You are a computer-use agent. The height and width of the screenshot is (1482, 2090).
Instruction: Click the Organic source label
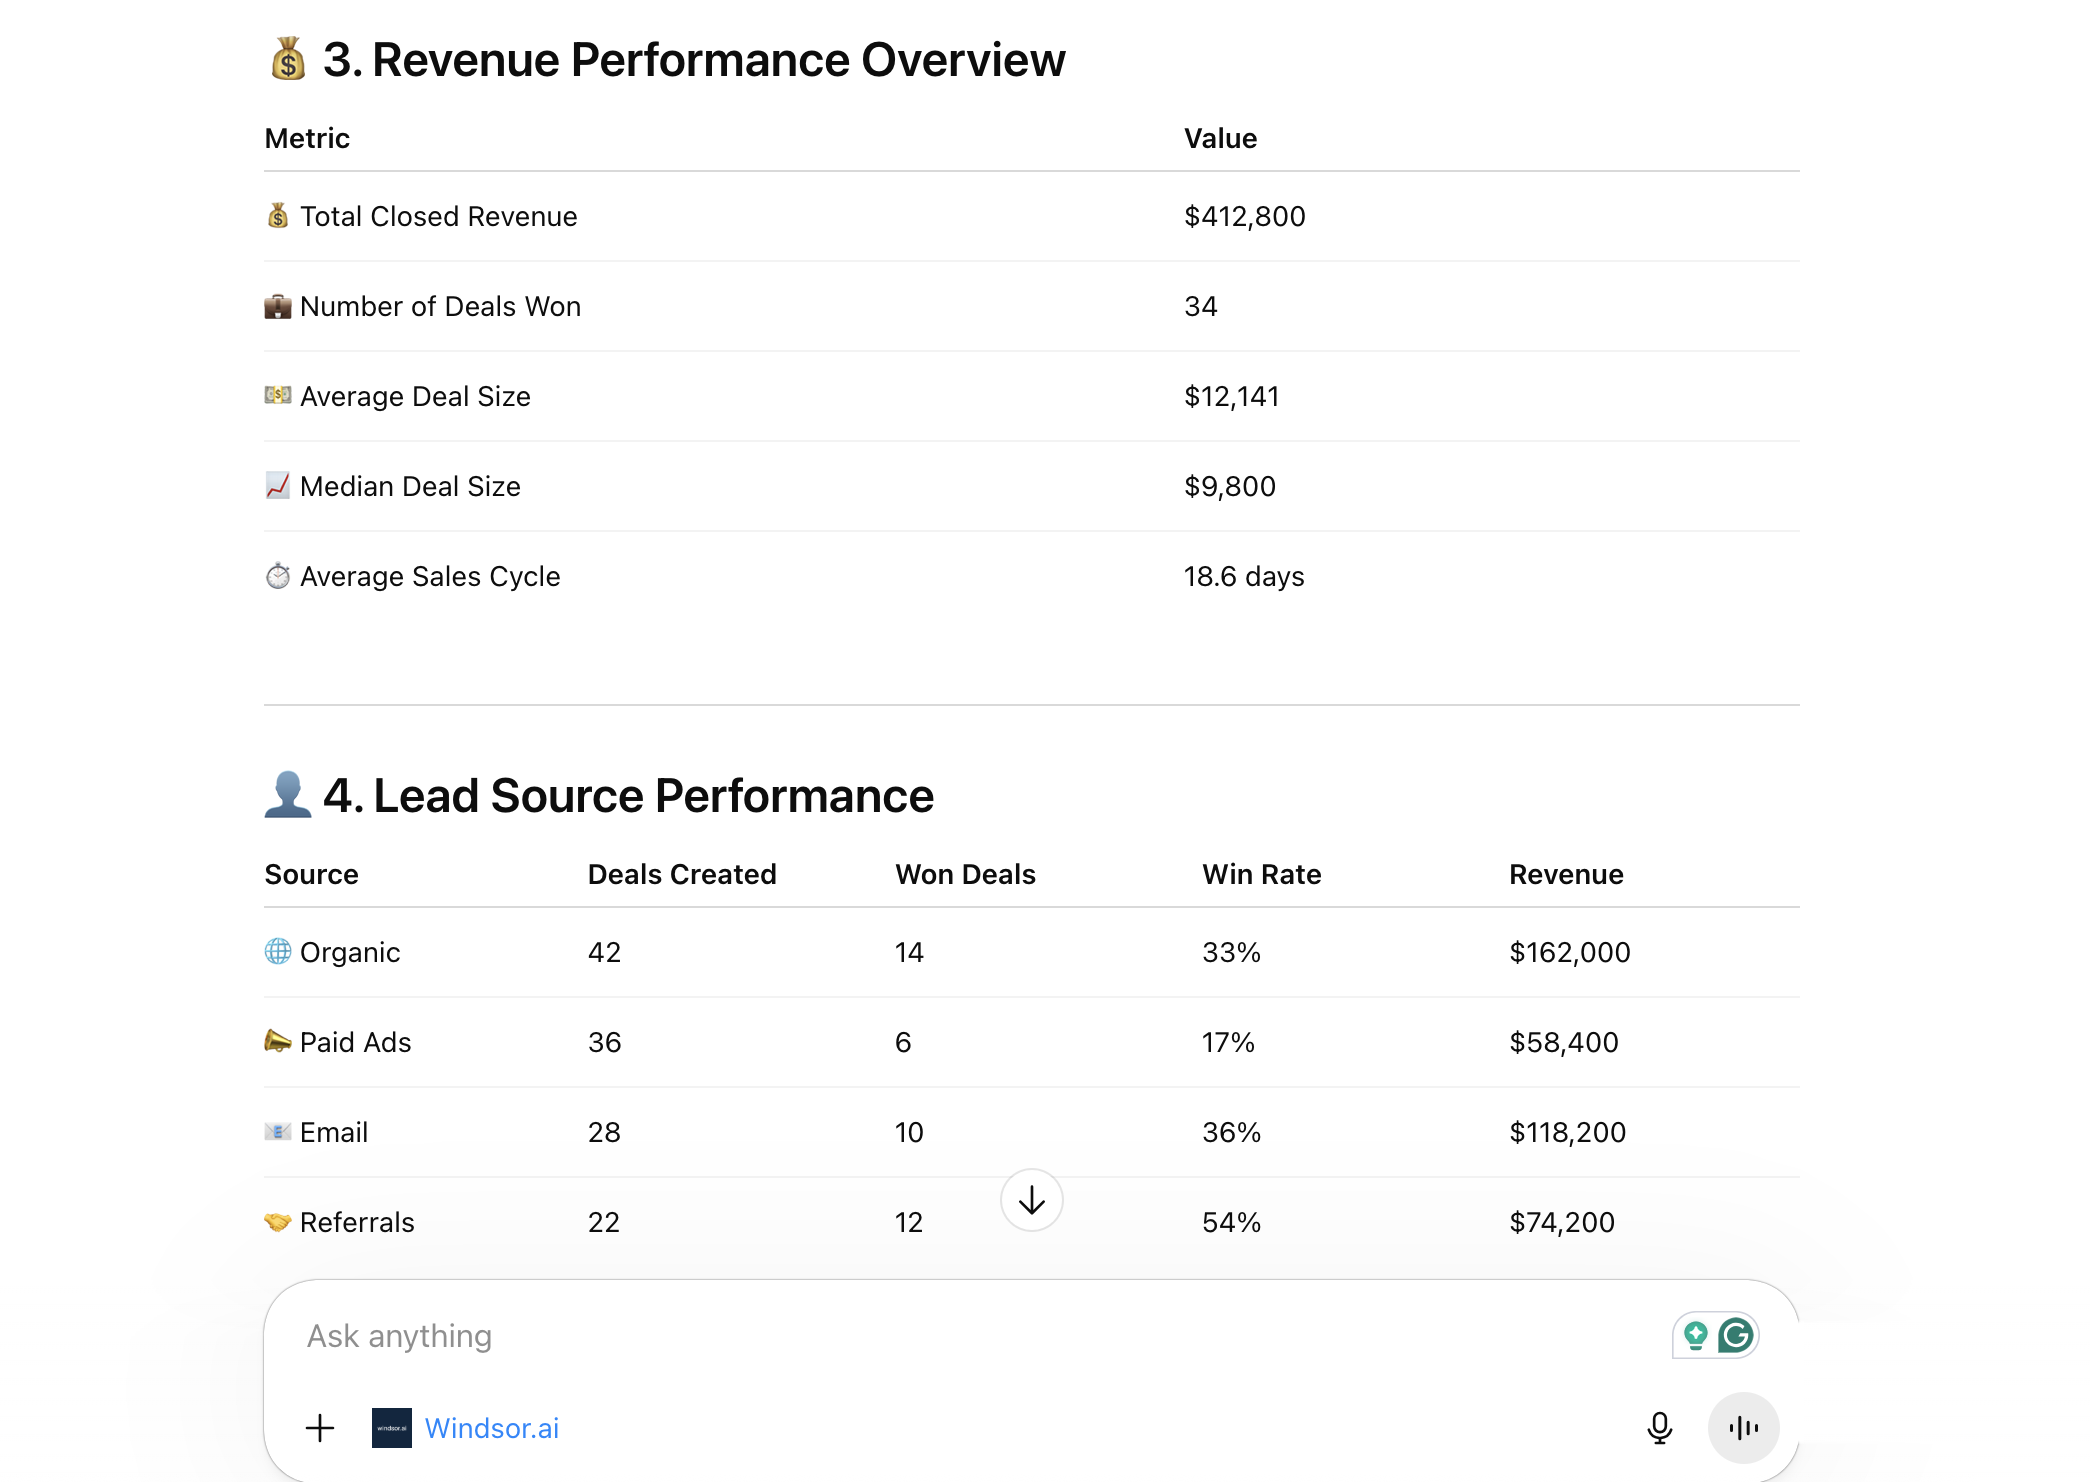(x=350, y=952)
